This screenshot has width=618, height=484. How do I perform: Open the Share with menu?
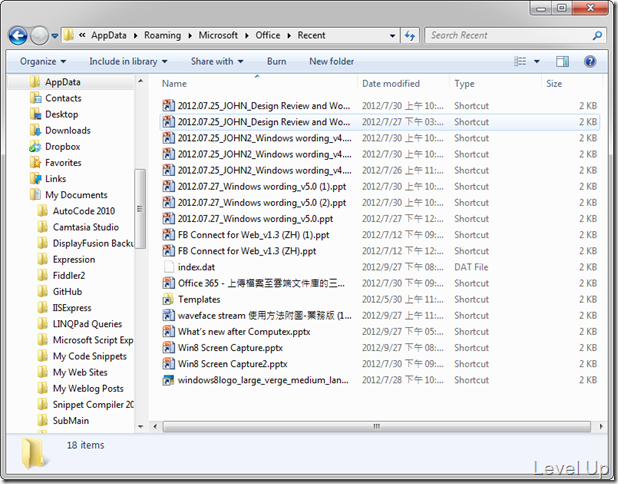tap(217, 61)
